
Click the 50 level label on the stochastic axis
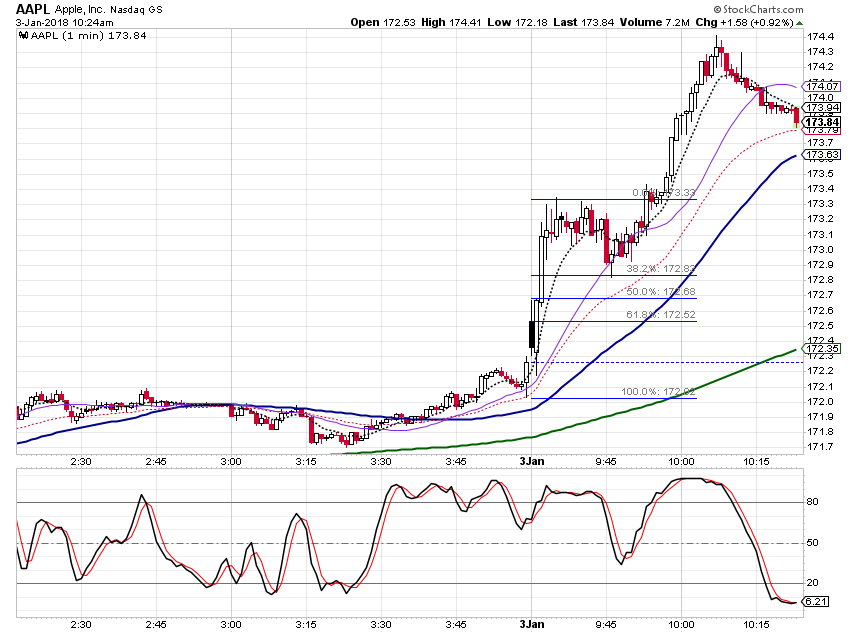[812, 542]
